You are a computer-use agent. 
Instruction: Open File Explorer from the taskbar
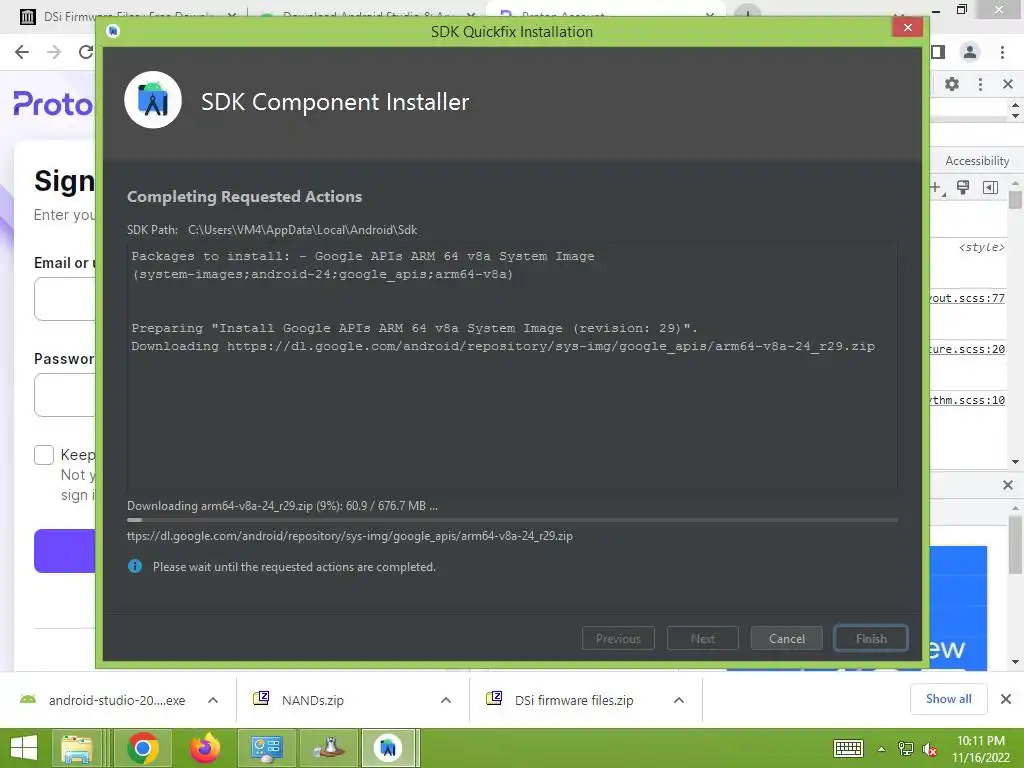pyautogui.click(x=77, y=748)
